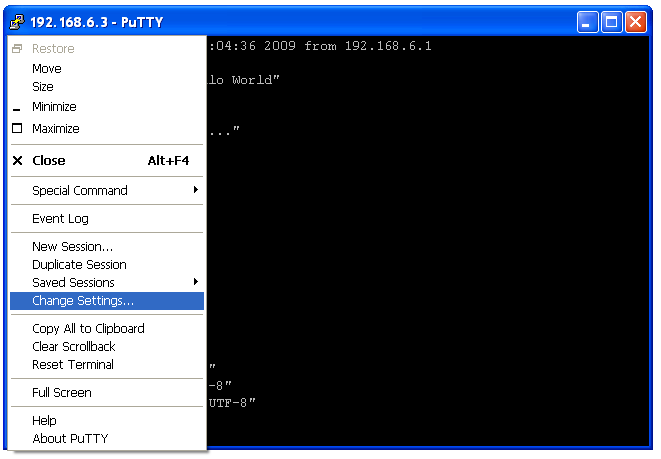
Task: Choose Size in the system menu
Action: [x=107, y=86]
